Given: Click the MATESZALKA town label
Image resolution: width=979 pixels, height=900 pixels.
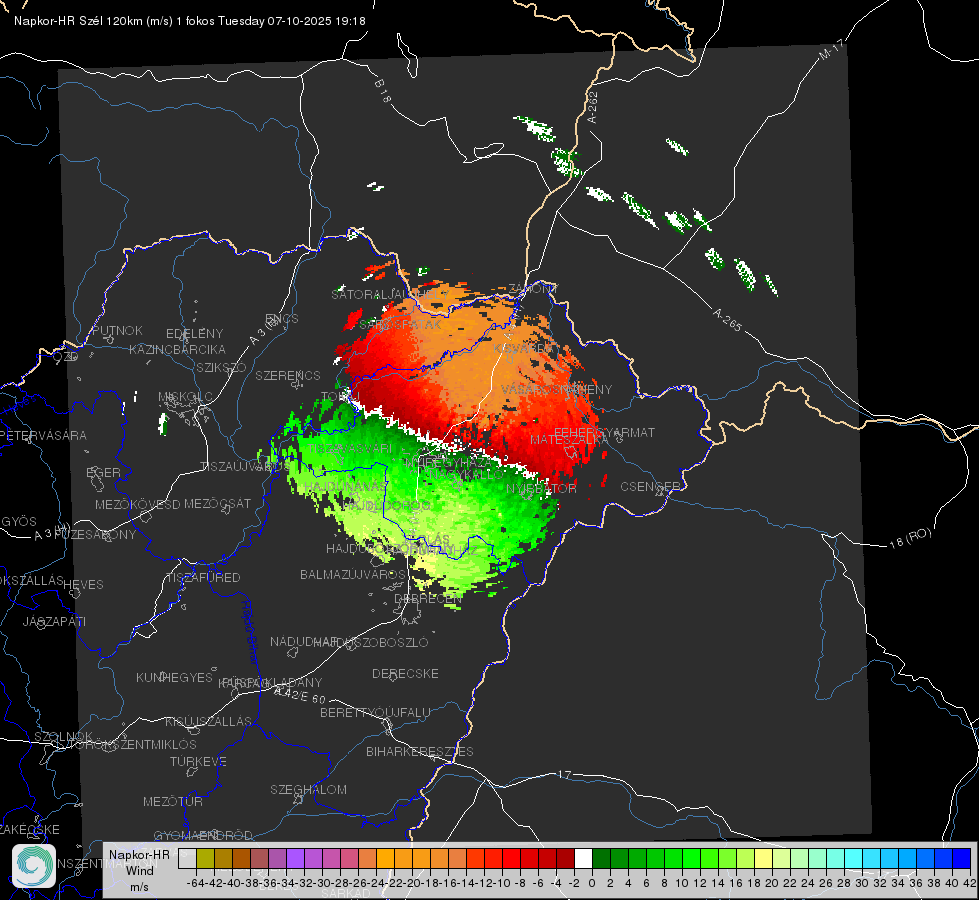Looking at the screenshot, I should pos(569,440).
